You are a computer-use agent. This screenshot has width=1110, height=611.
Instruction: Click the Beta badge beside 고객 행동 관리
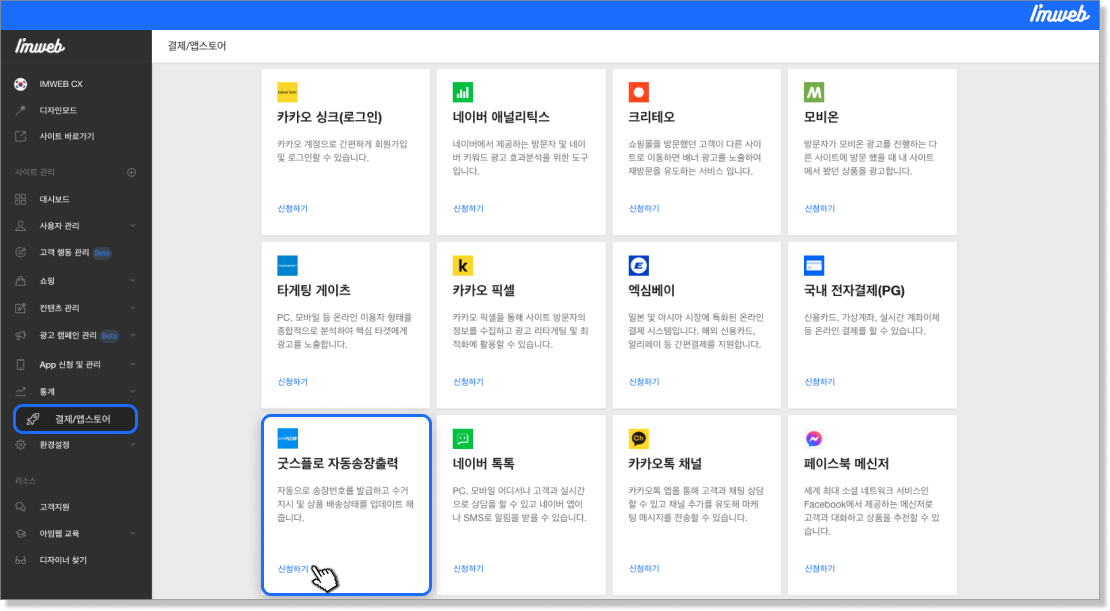click(102, 253)
